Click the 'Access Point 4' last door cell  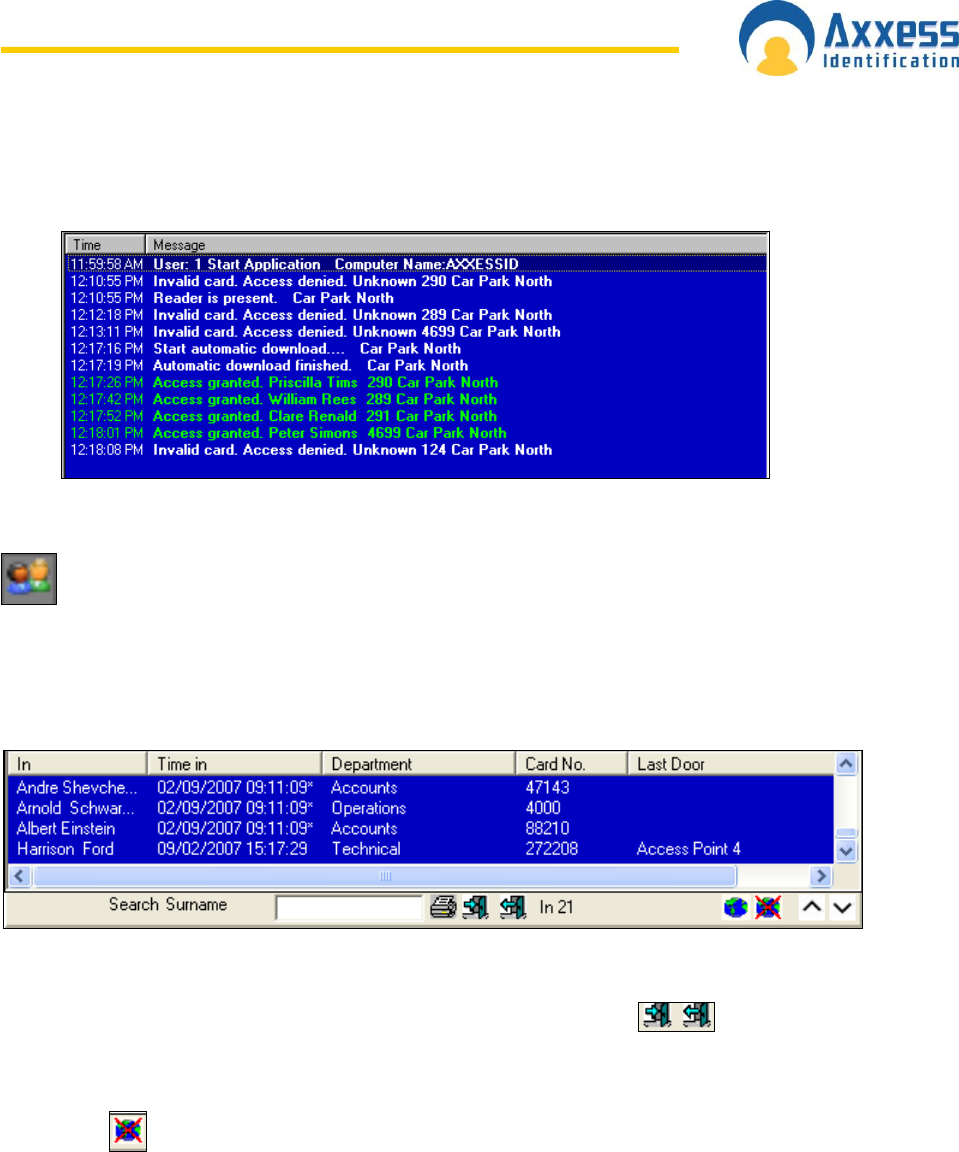coord(689,849)
